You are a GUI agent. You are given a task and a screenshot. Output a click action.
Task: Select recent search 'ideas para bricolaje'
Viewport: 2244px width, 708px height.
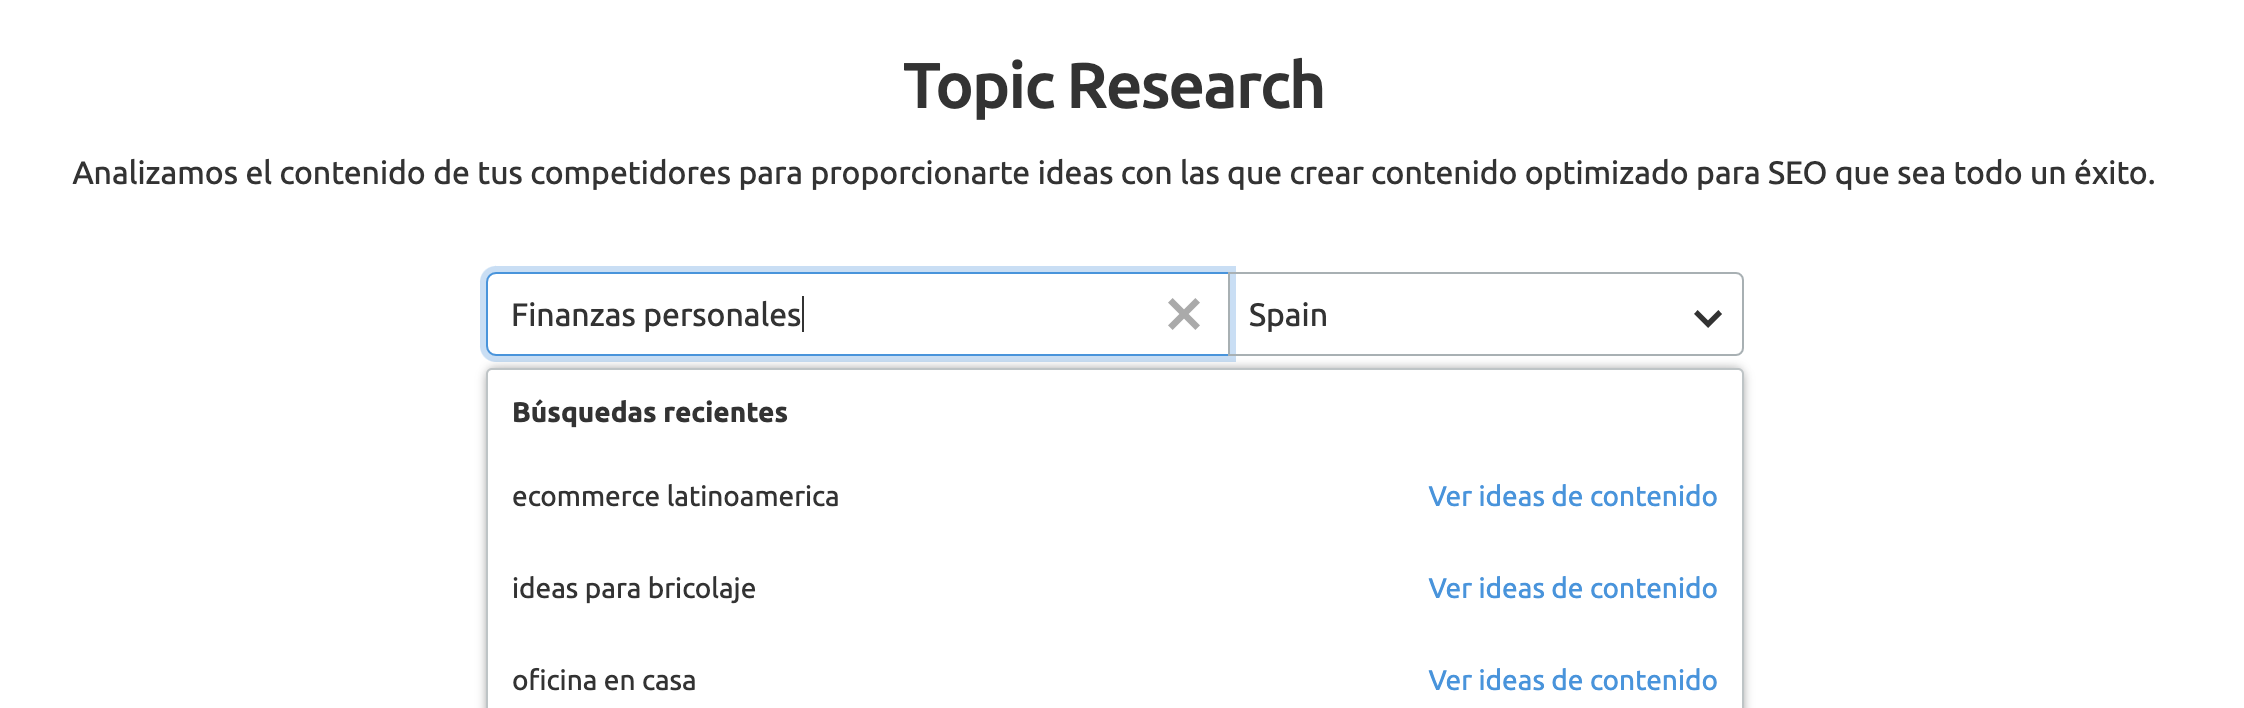pos(633,588)
